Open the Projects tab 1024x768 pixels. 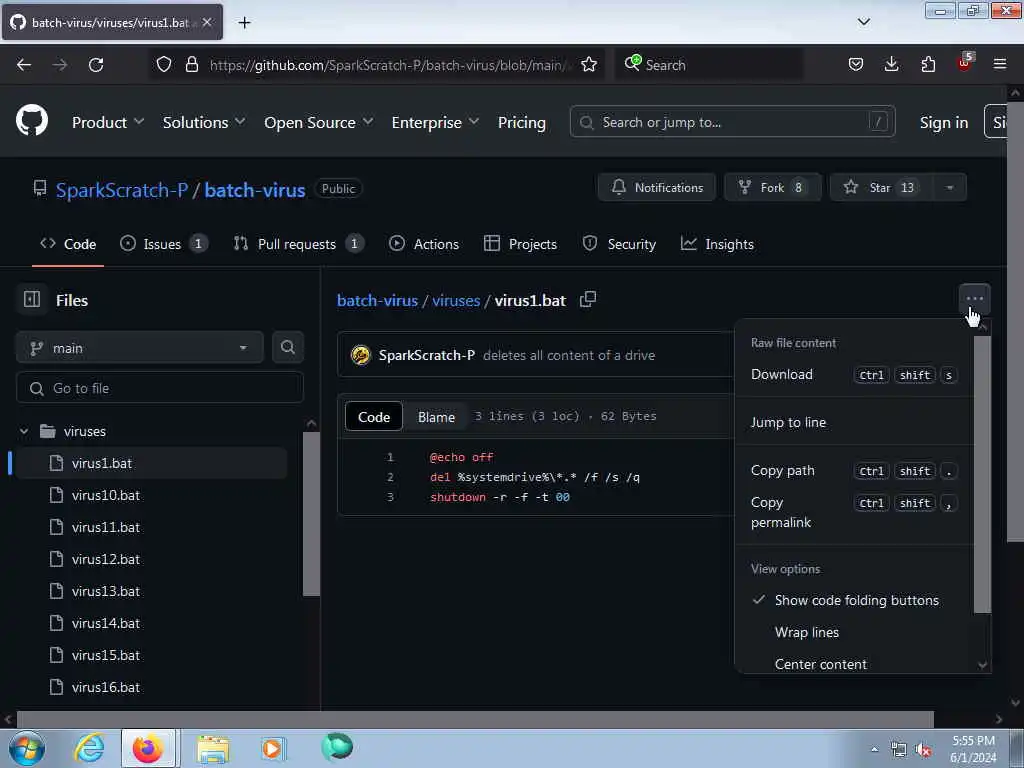tap(520, 244)
